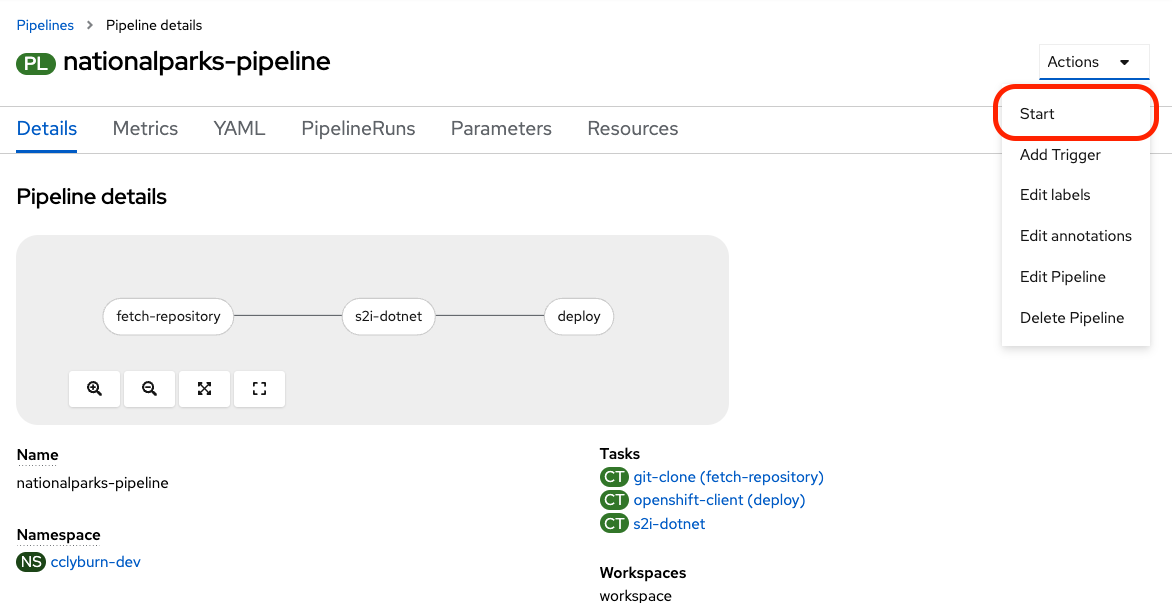
Task: Switch to the Details tab
Action: [46, 129]
